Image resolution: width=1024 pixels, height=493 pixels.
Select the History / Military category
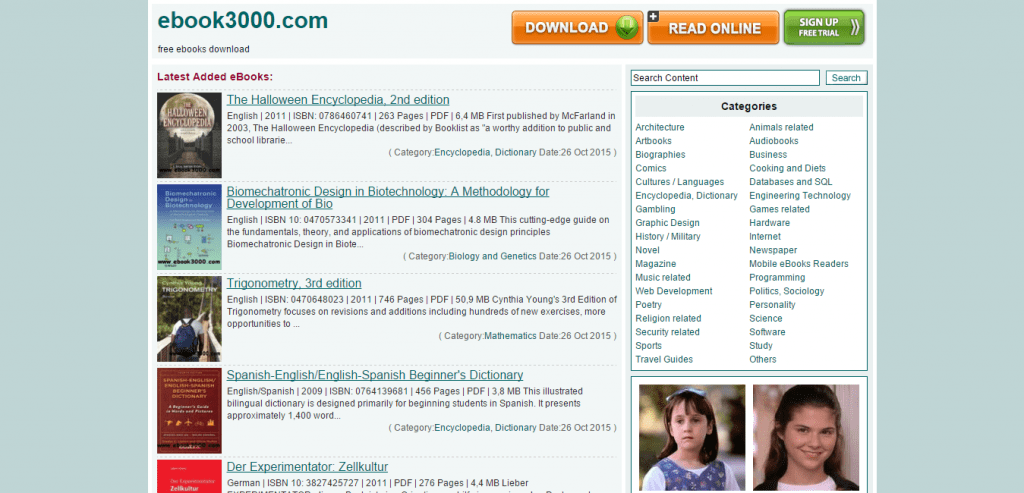coord(667,236)
